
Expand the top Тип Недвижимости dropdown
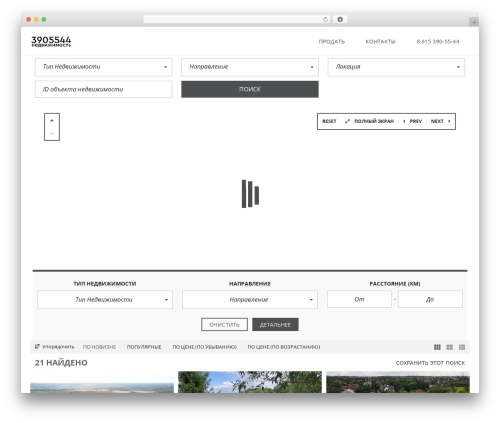click(104, 67)
